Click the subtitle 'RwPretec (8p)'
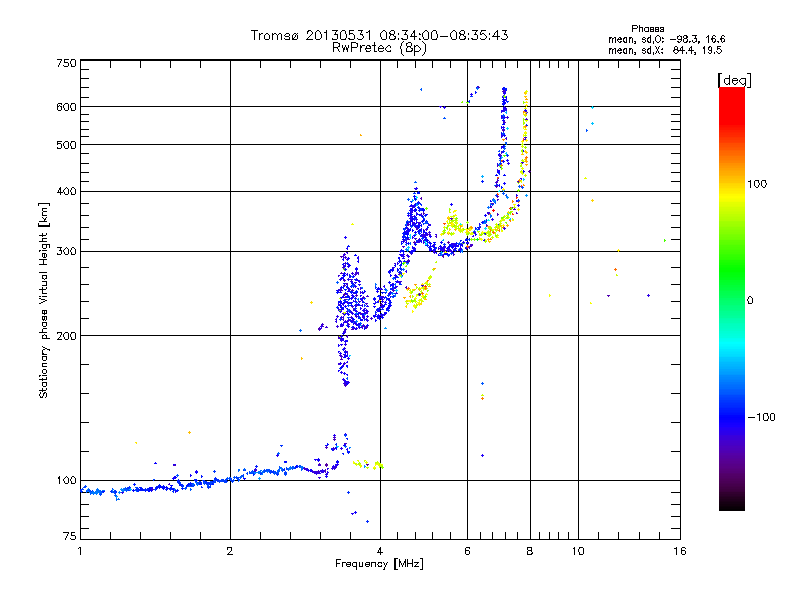 [x=379, y=48]
